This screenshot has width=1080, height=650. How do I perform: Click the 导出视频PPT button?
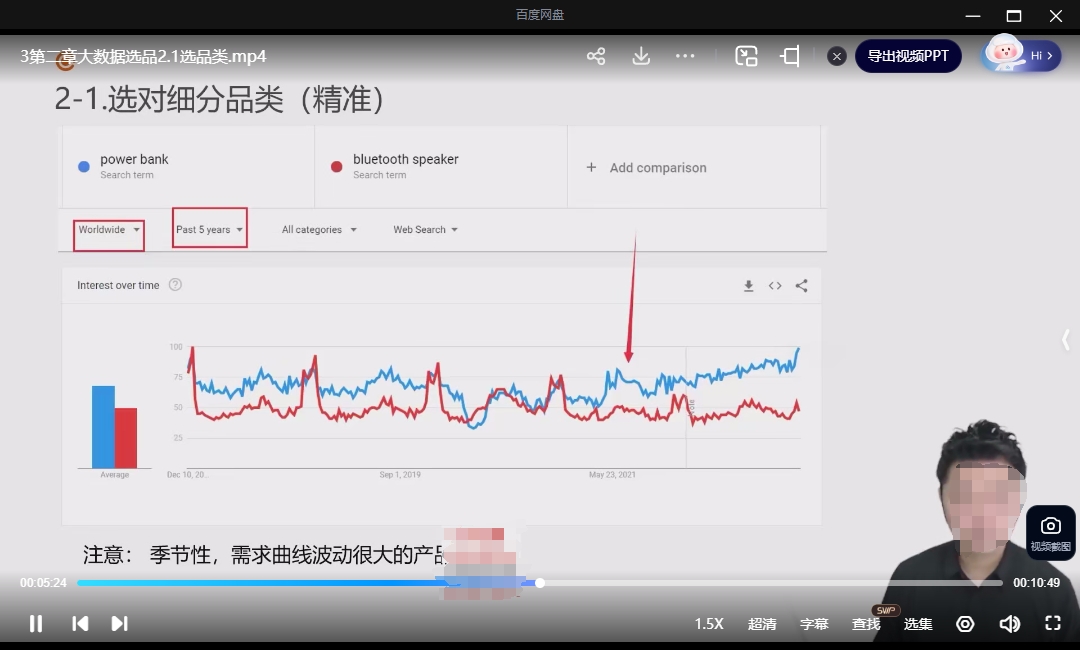click(x=907, y=56)
